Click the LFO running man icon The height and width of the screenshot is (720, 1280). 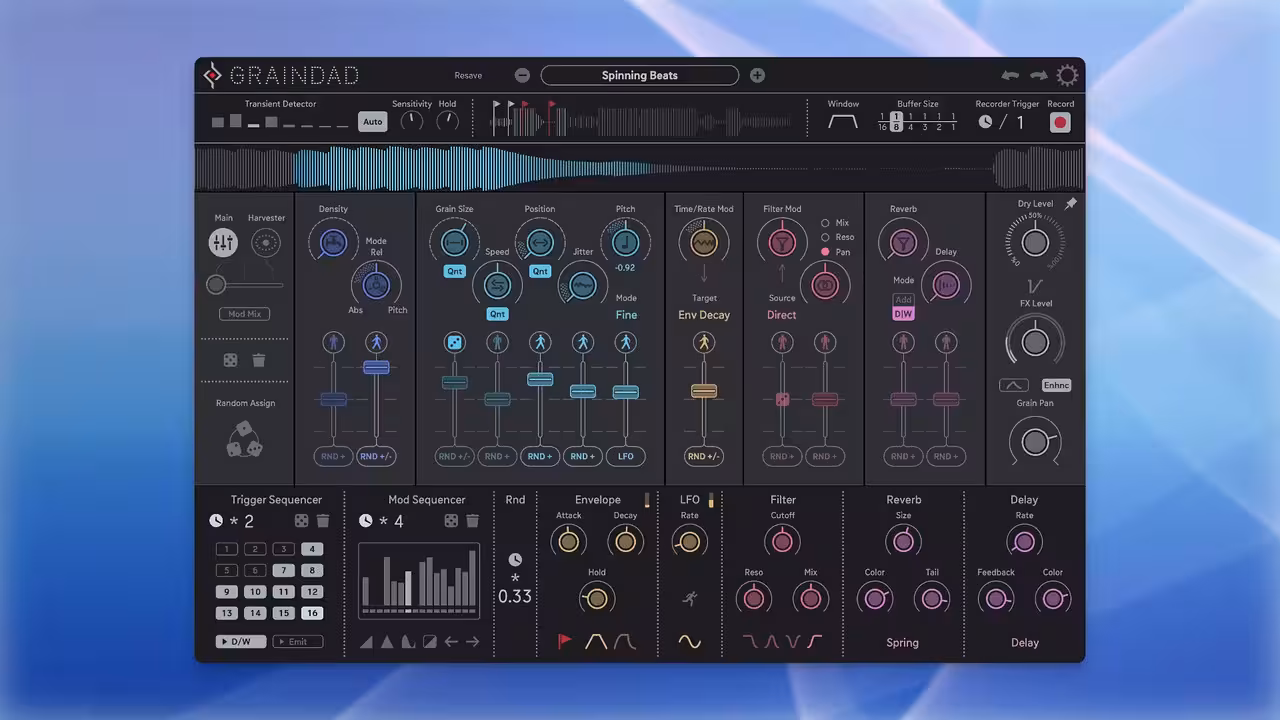point(690,598)
